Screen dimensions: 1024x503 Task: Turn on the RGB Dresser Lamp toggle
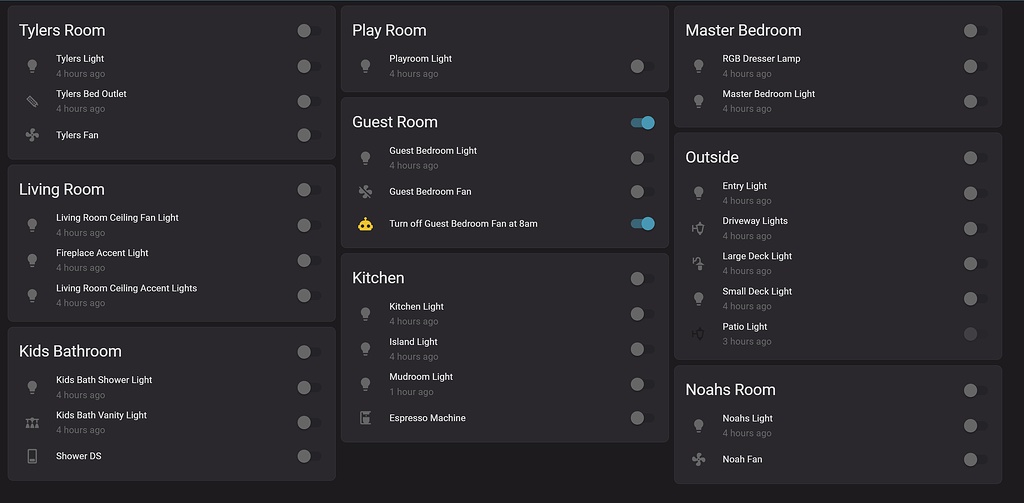975,66
